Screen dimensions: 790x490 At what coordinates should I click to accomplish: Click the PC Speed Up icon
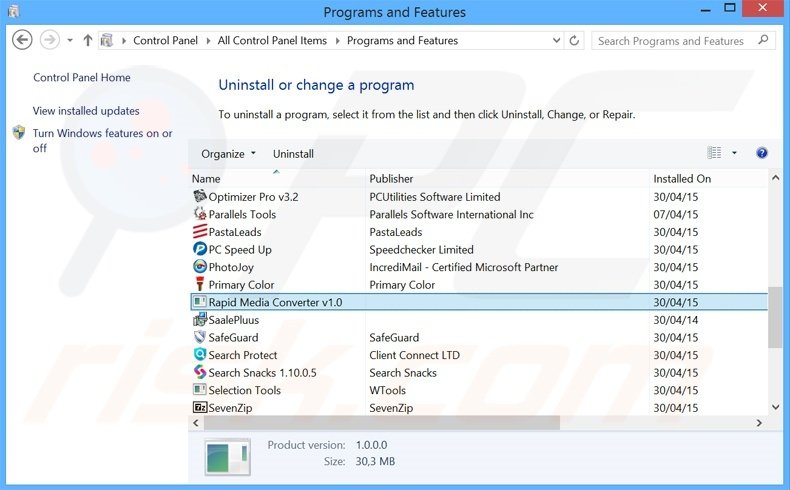pos(200,249)
